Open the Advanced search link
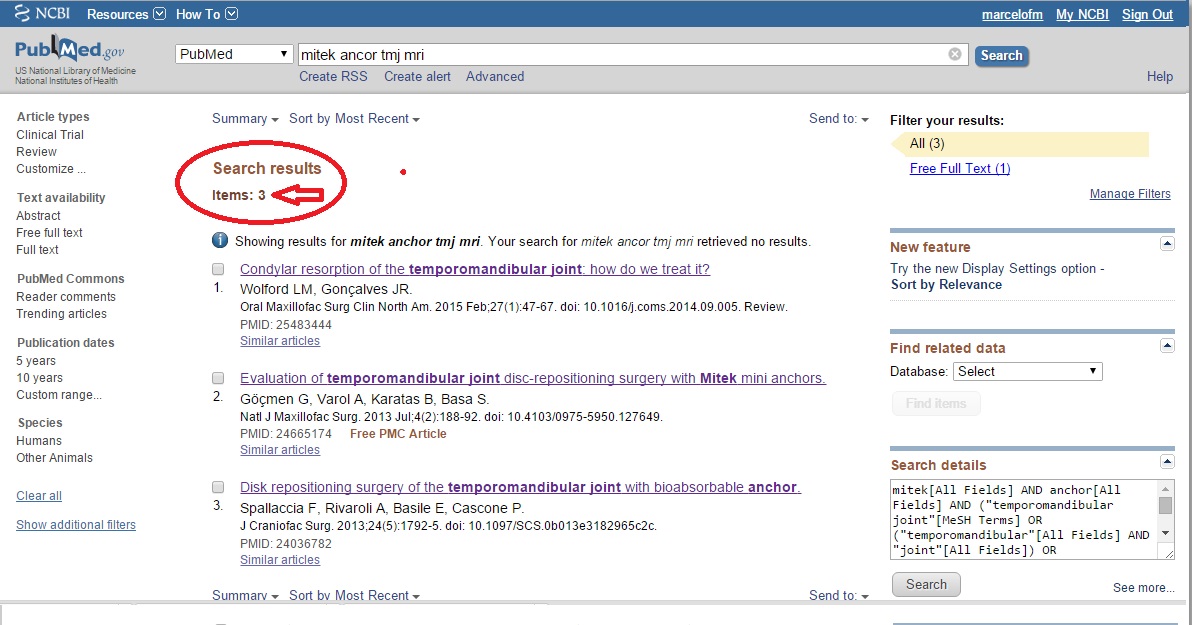 tap(495, 76)
